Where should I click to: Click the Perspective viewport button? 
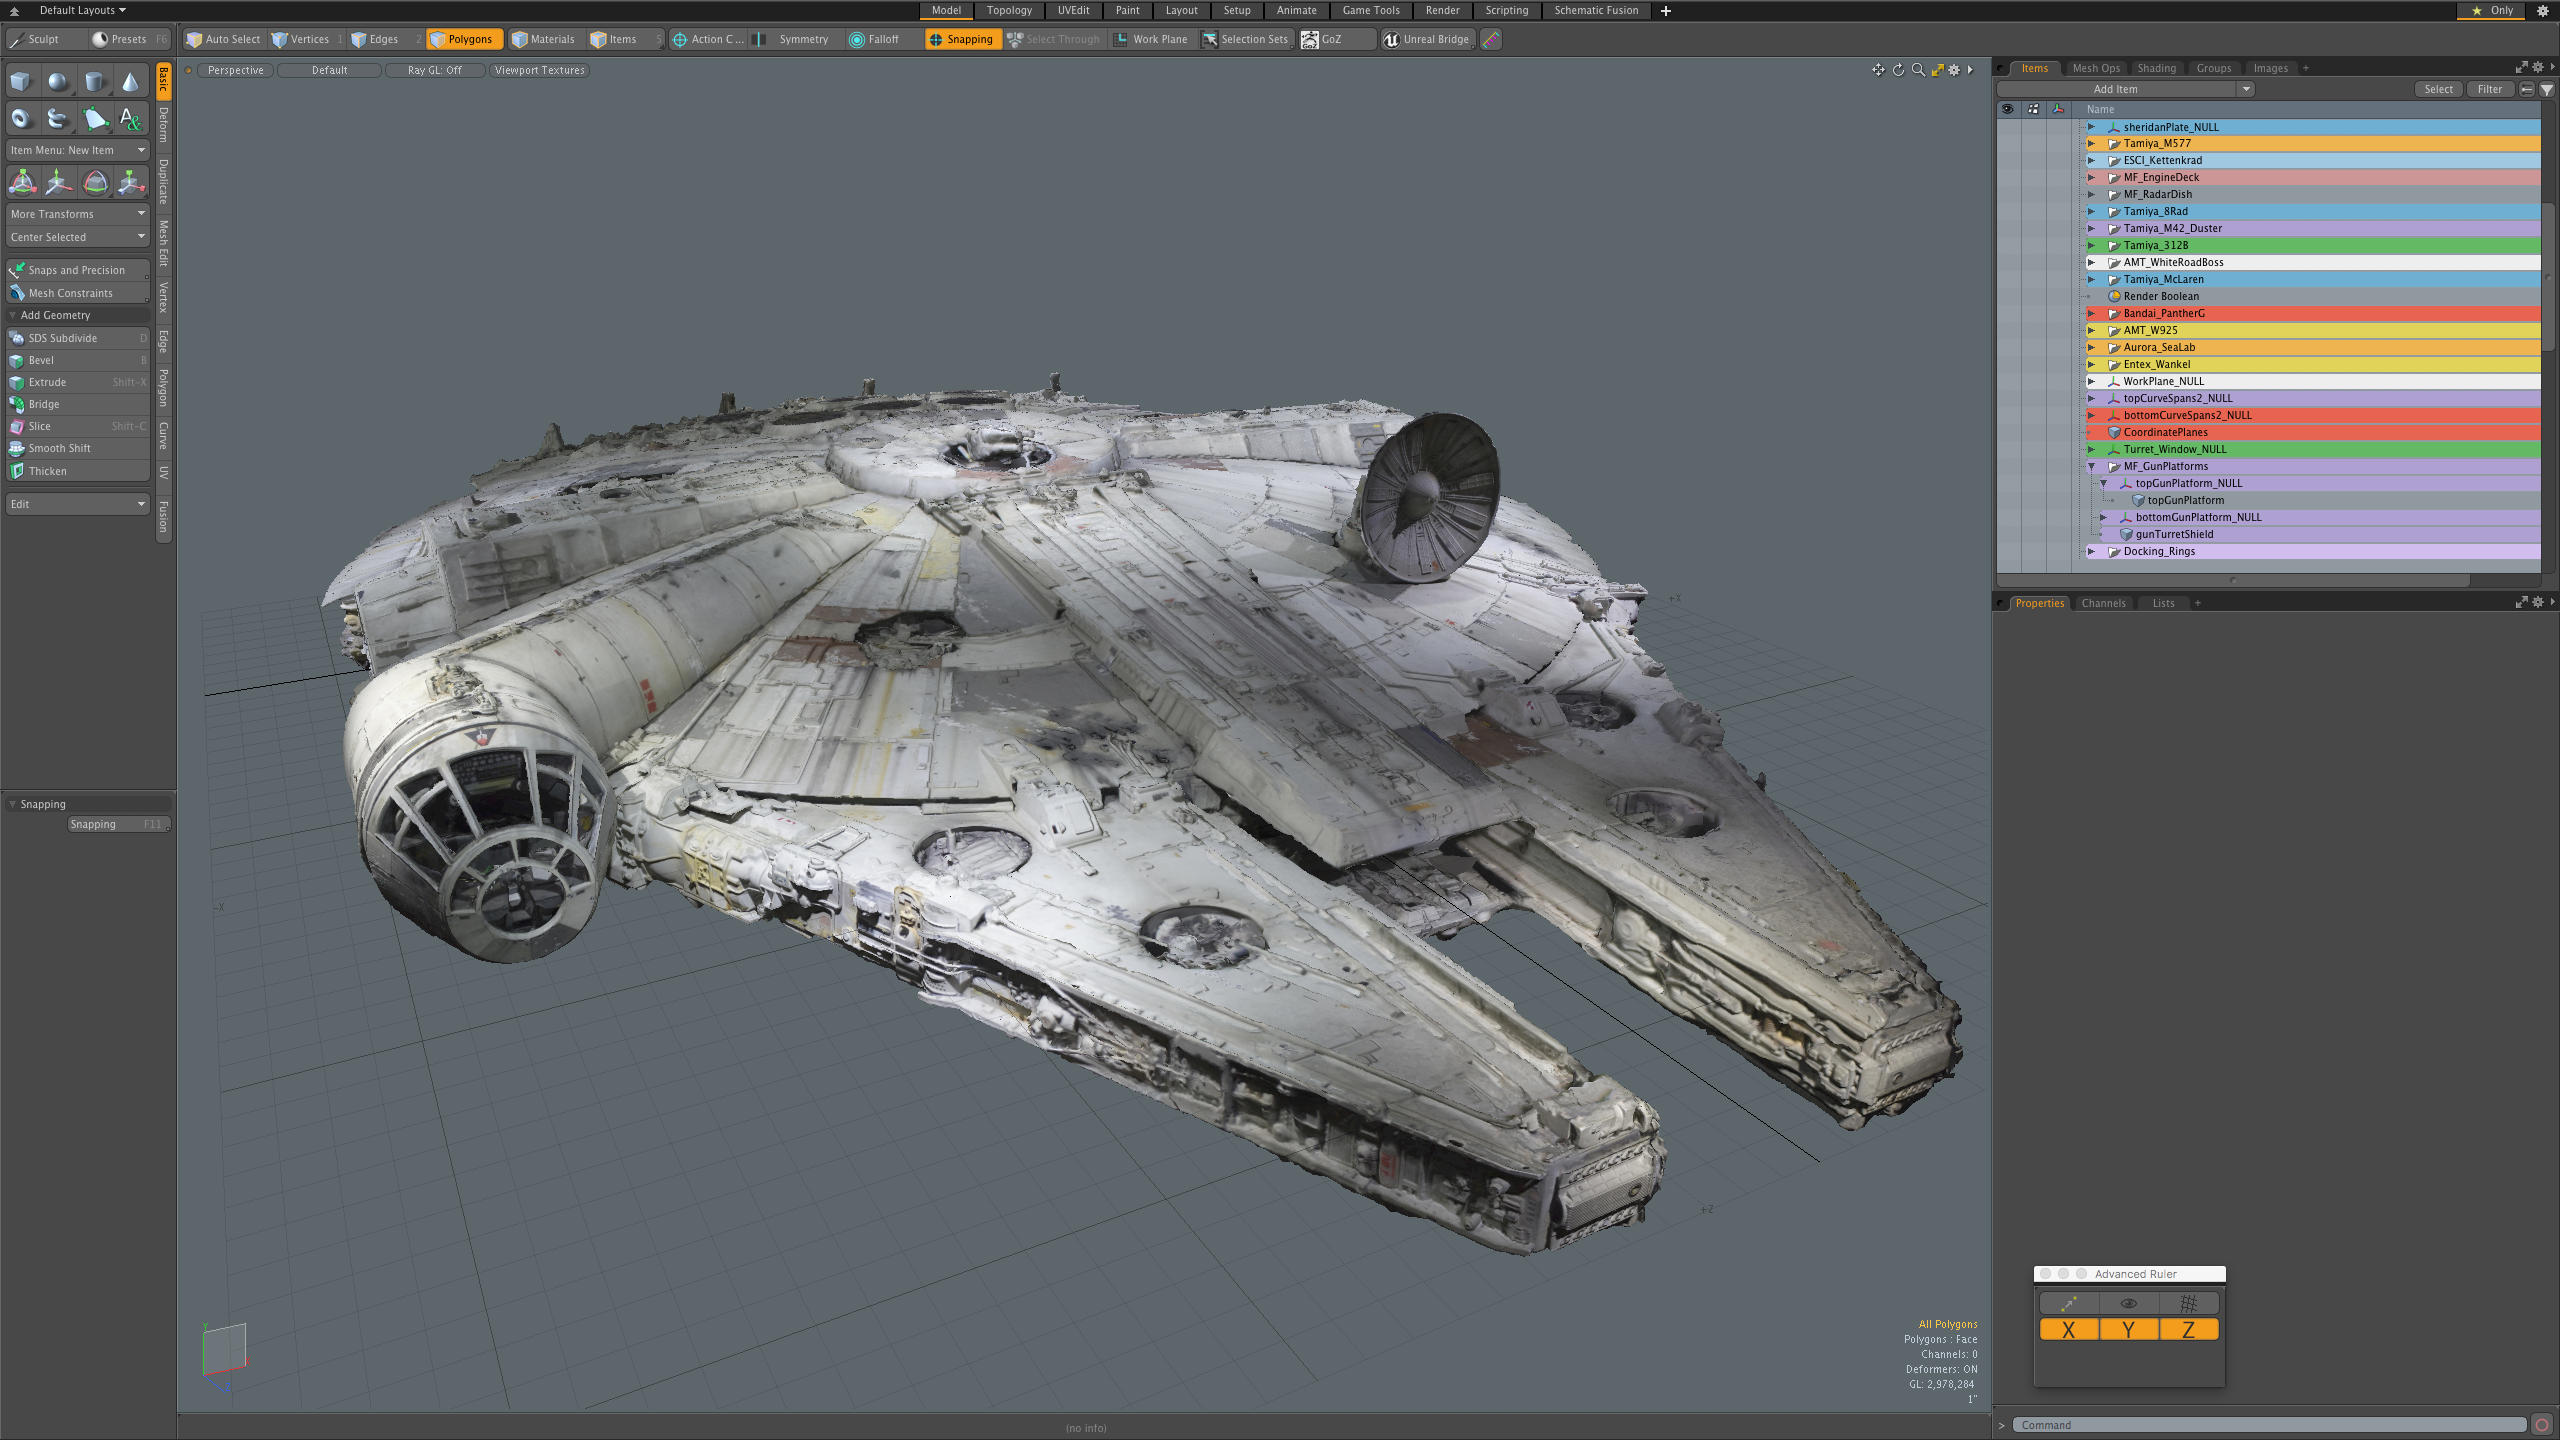[x=236, y=70]
